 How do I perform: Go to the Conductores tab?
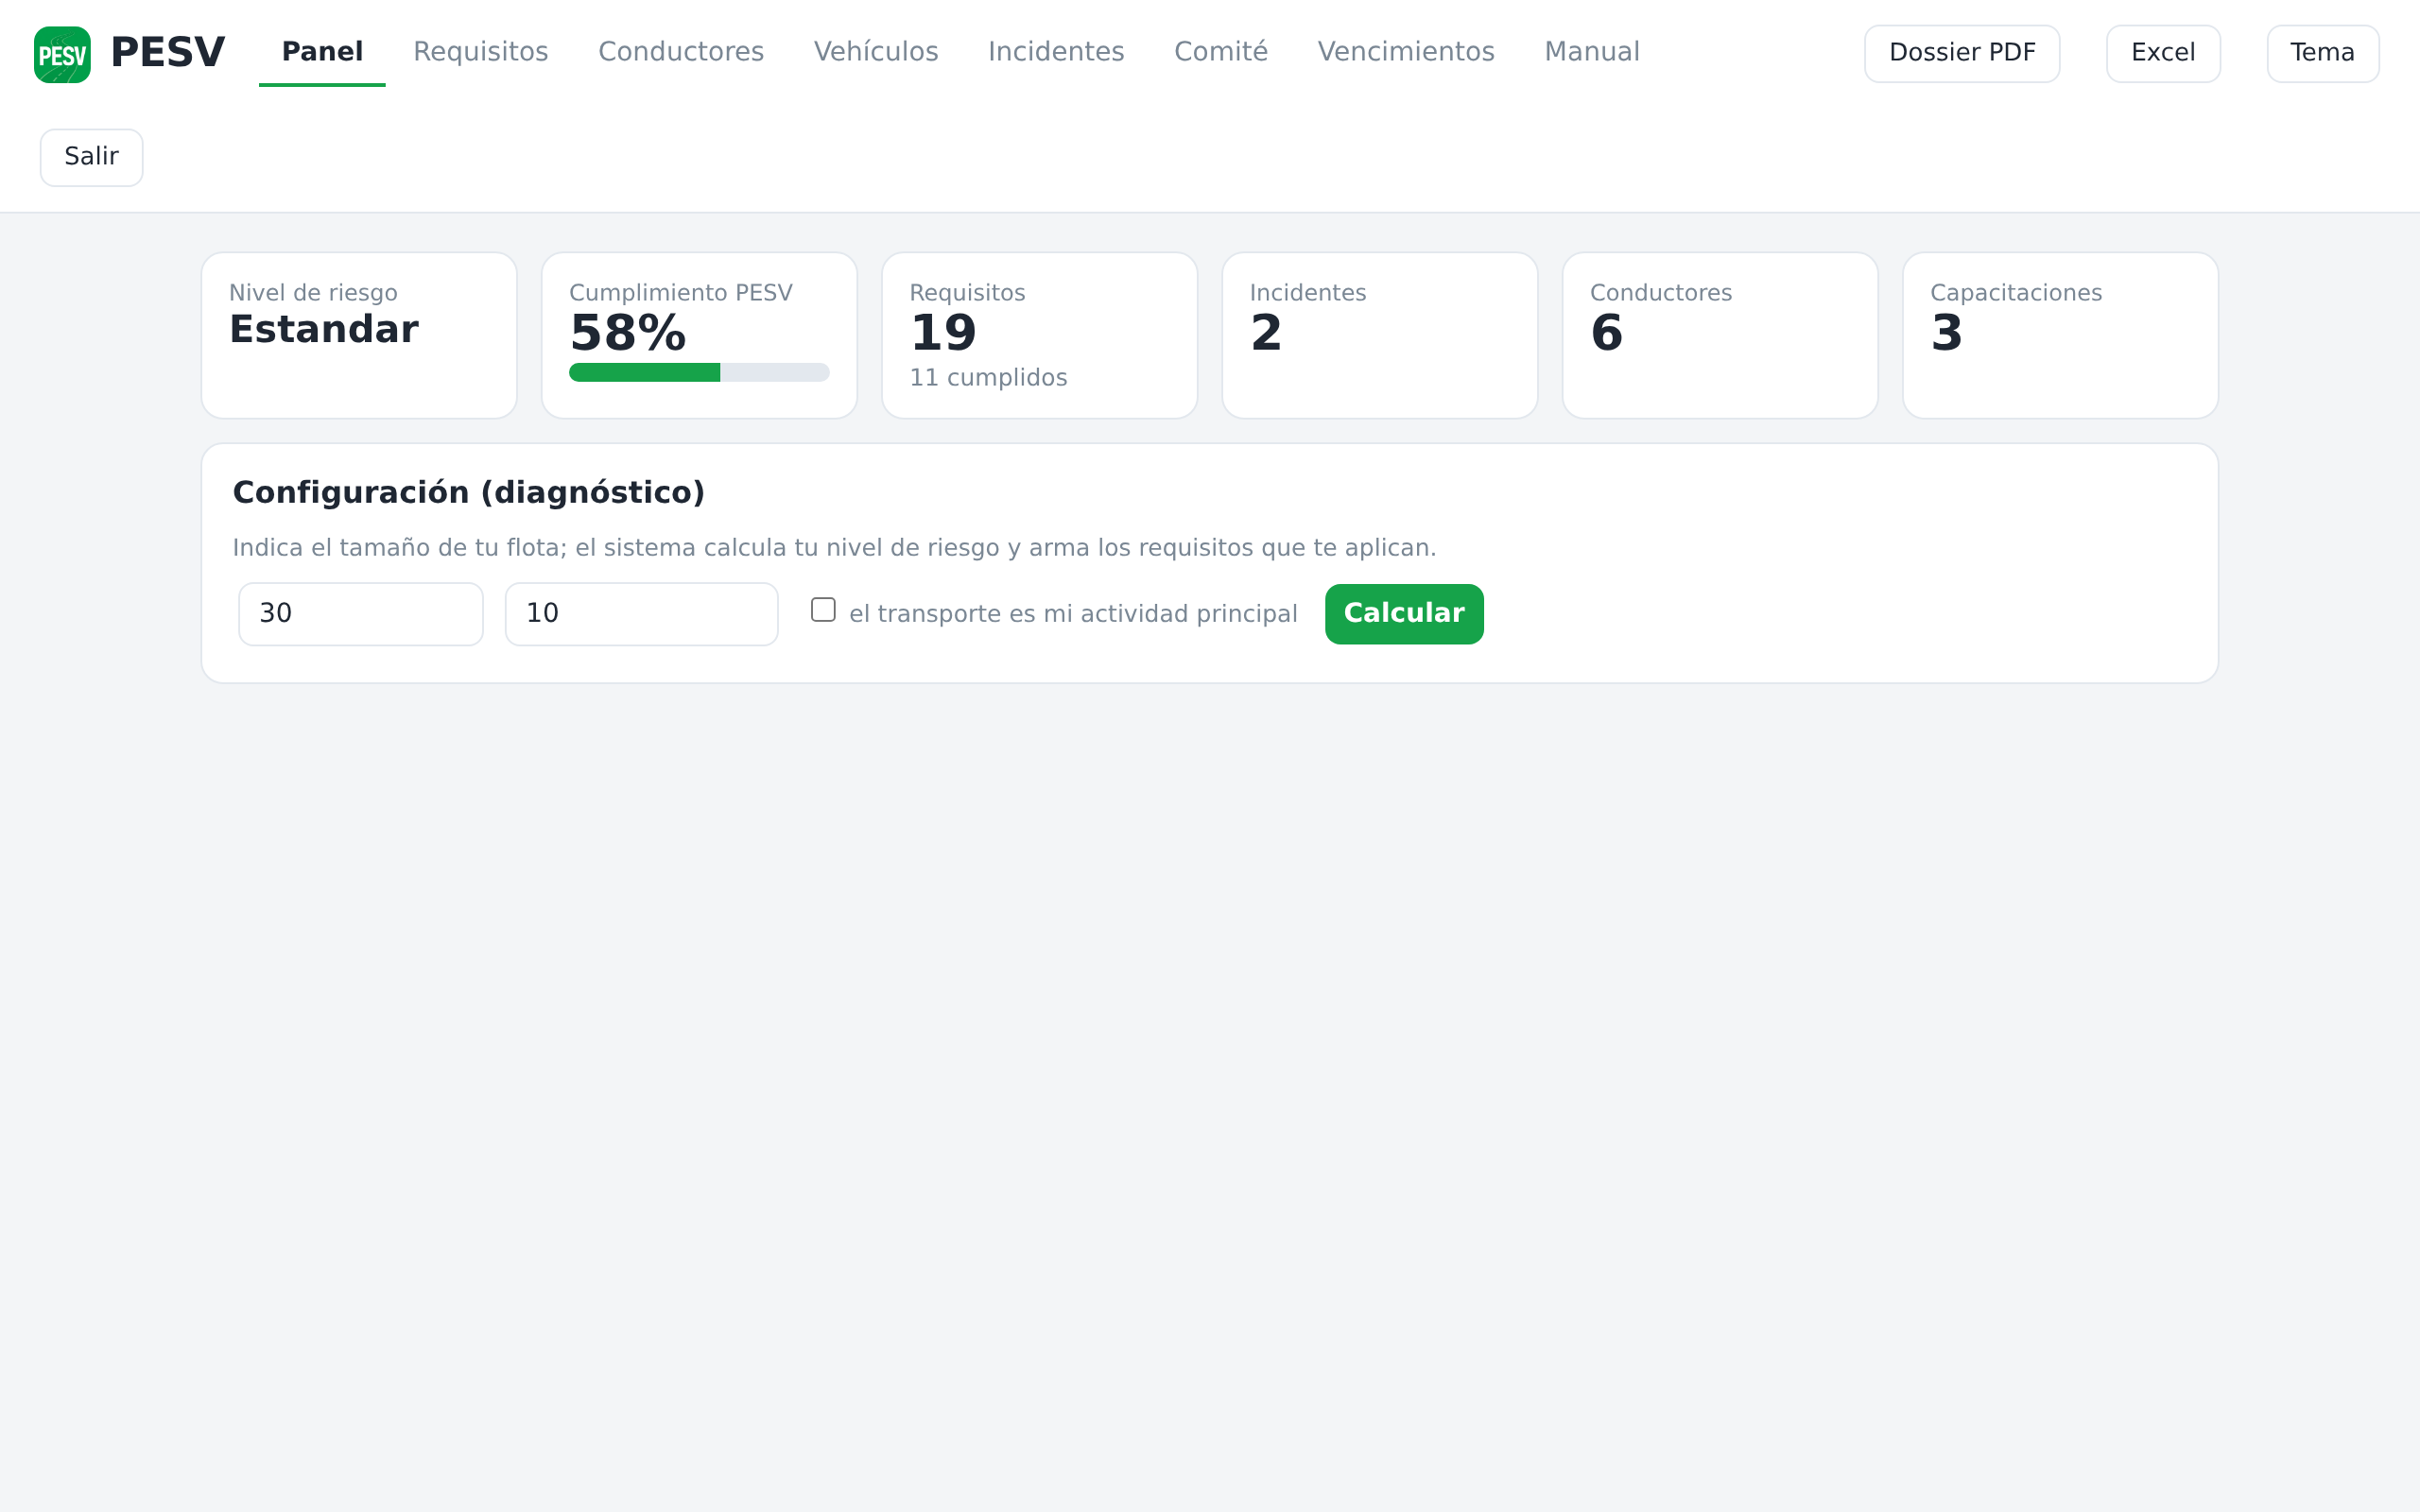click(681, 52)
